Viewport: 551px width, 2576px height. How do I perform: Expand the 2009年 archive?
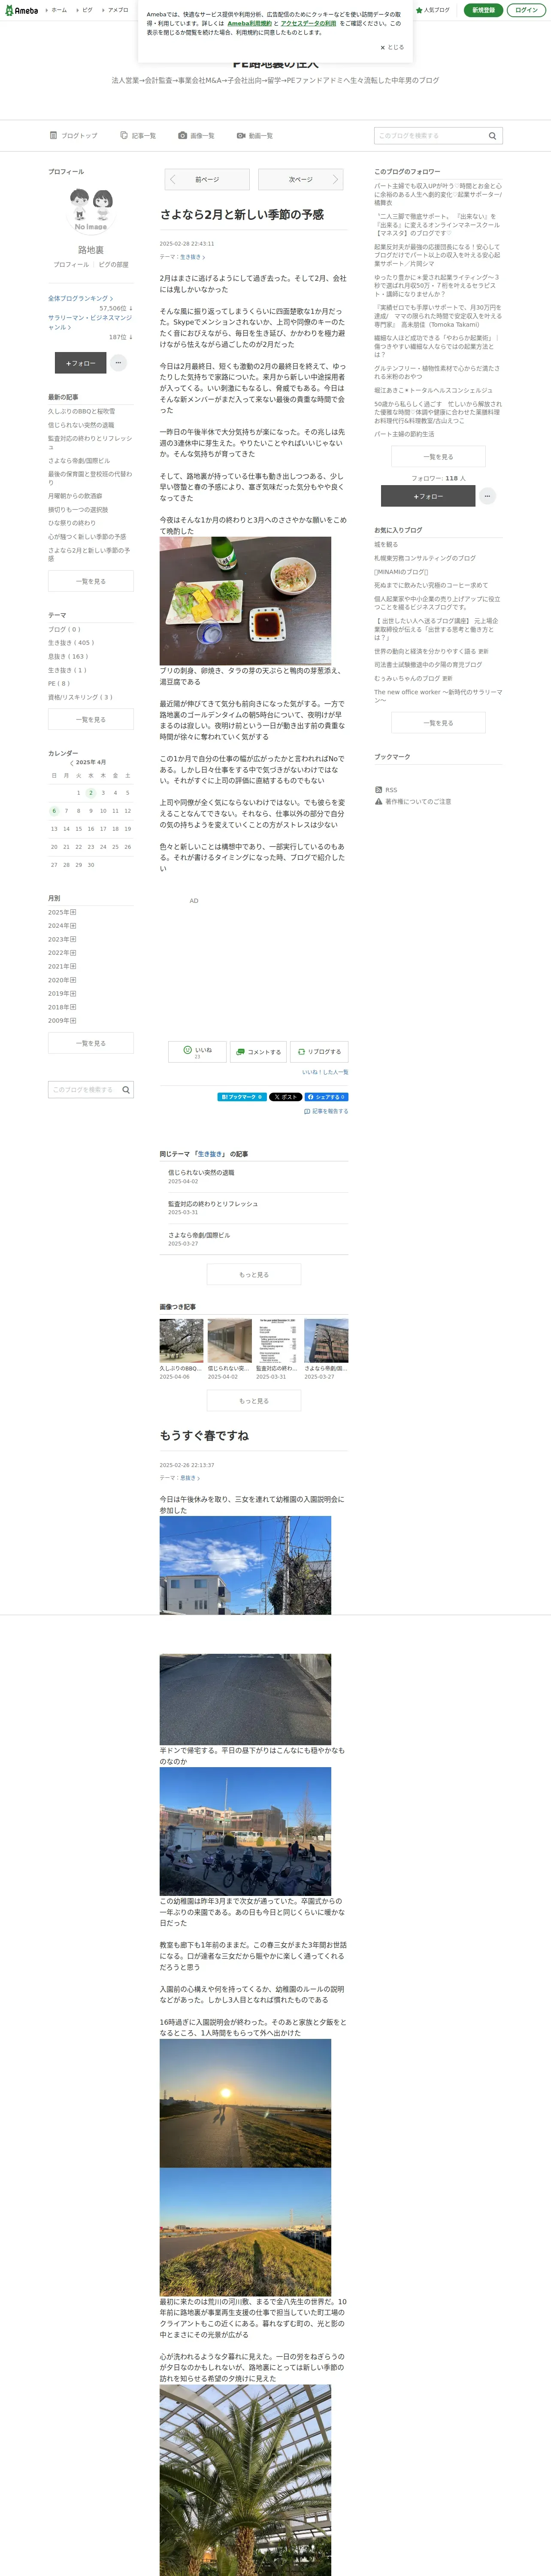(73, 1020)
